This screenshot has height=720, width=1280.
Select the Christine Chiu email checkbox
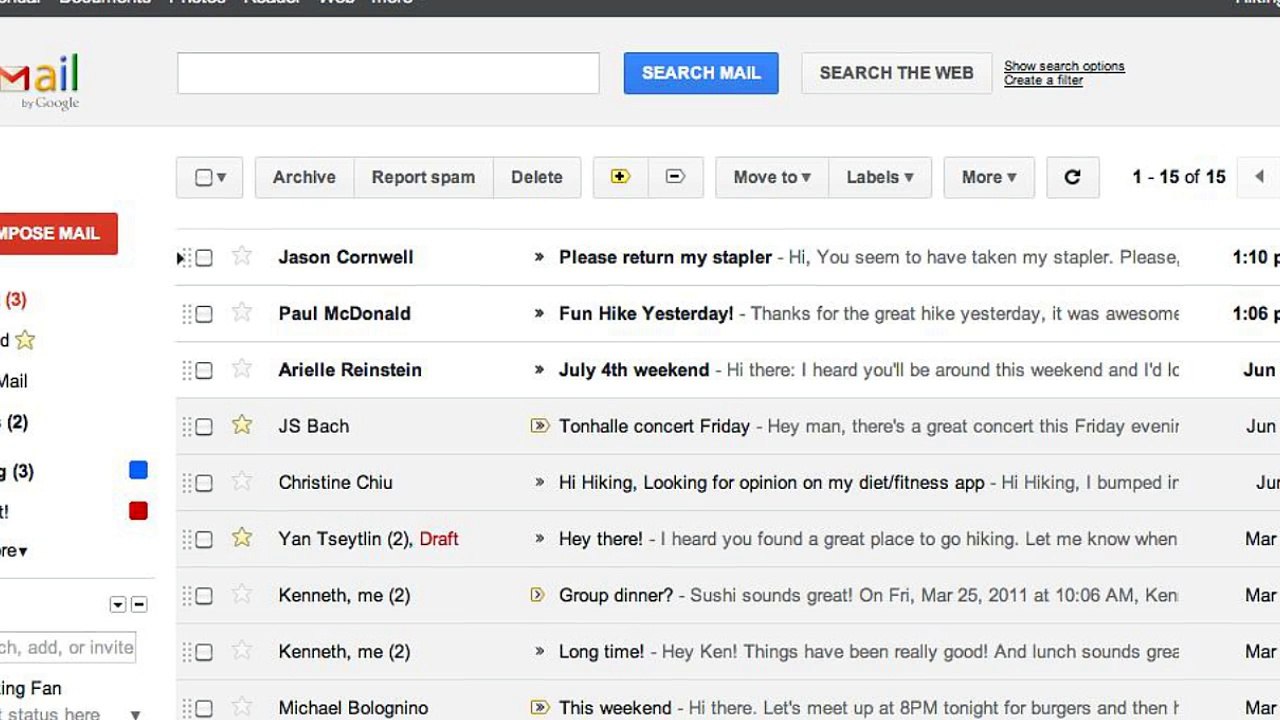pyautogui.click(x=204, y=483)
